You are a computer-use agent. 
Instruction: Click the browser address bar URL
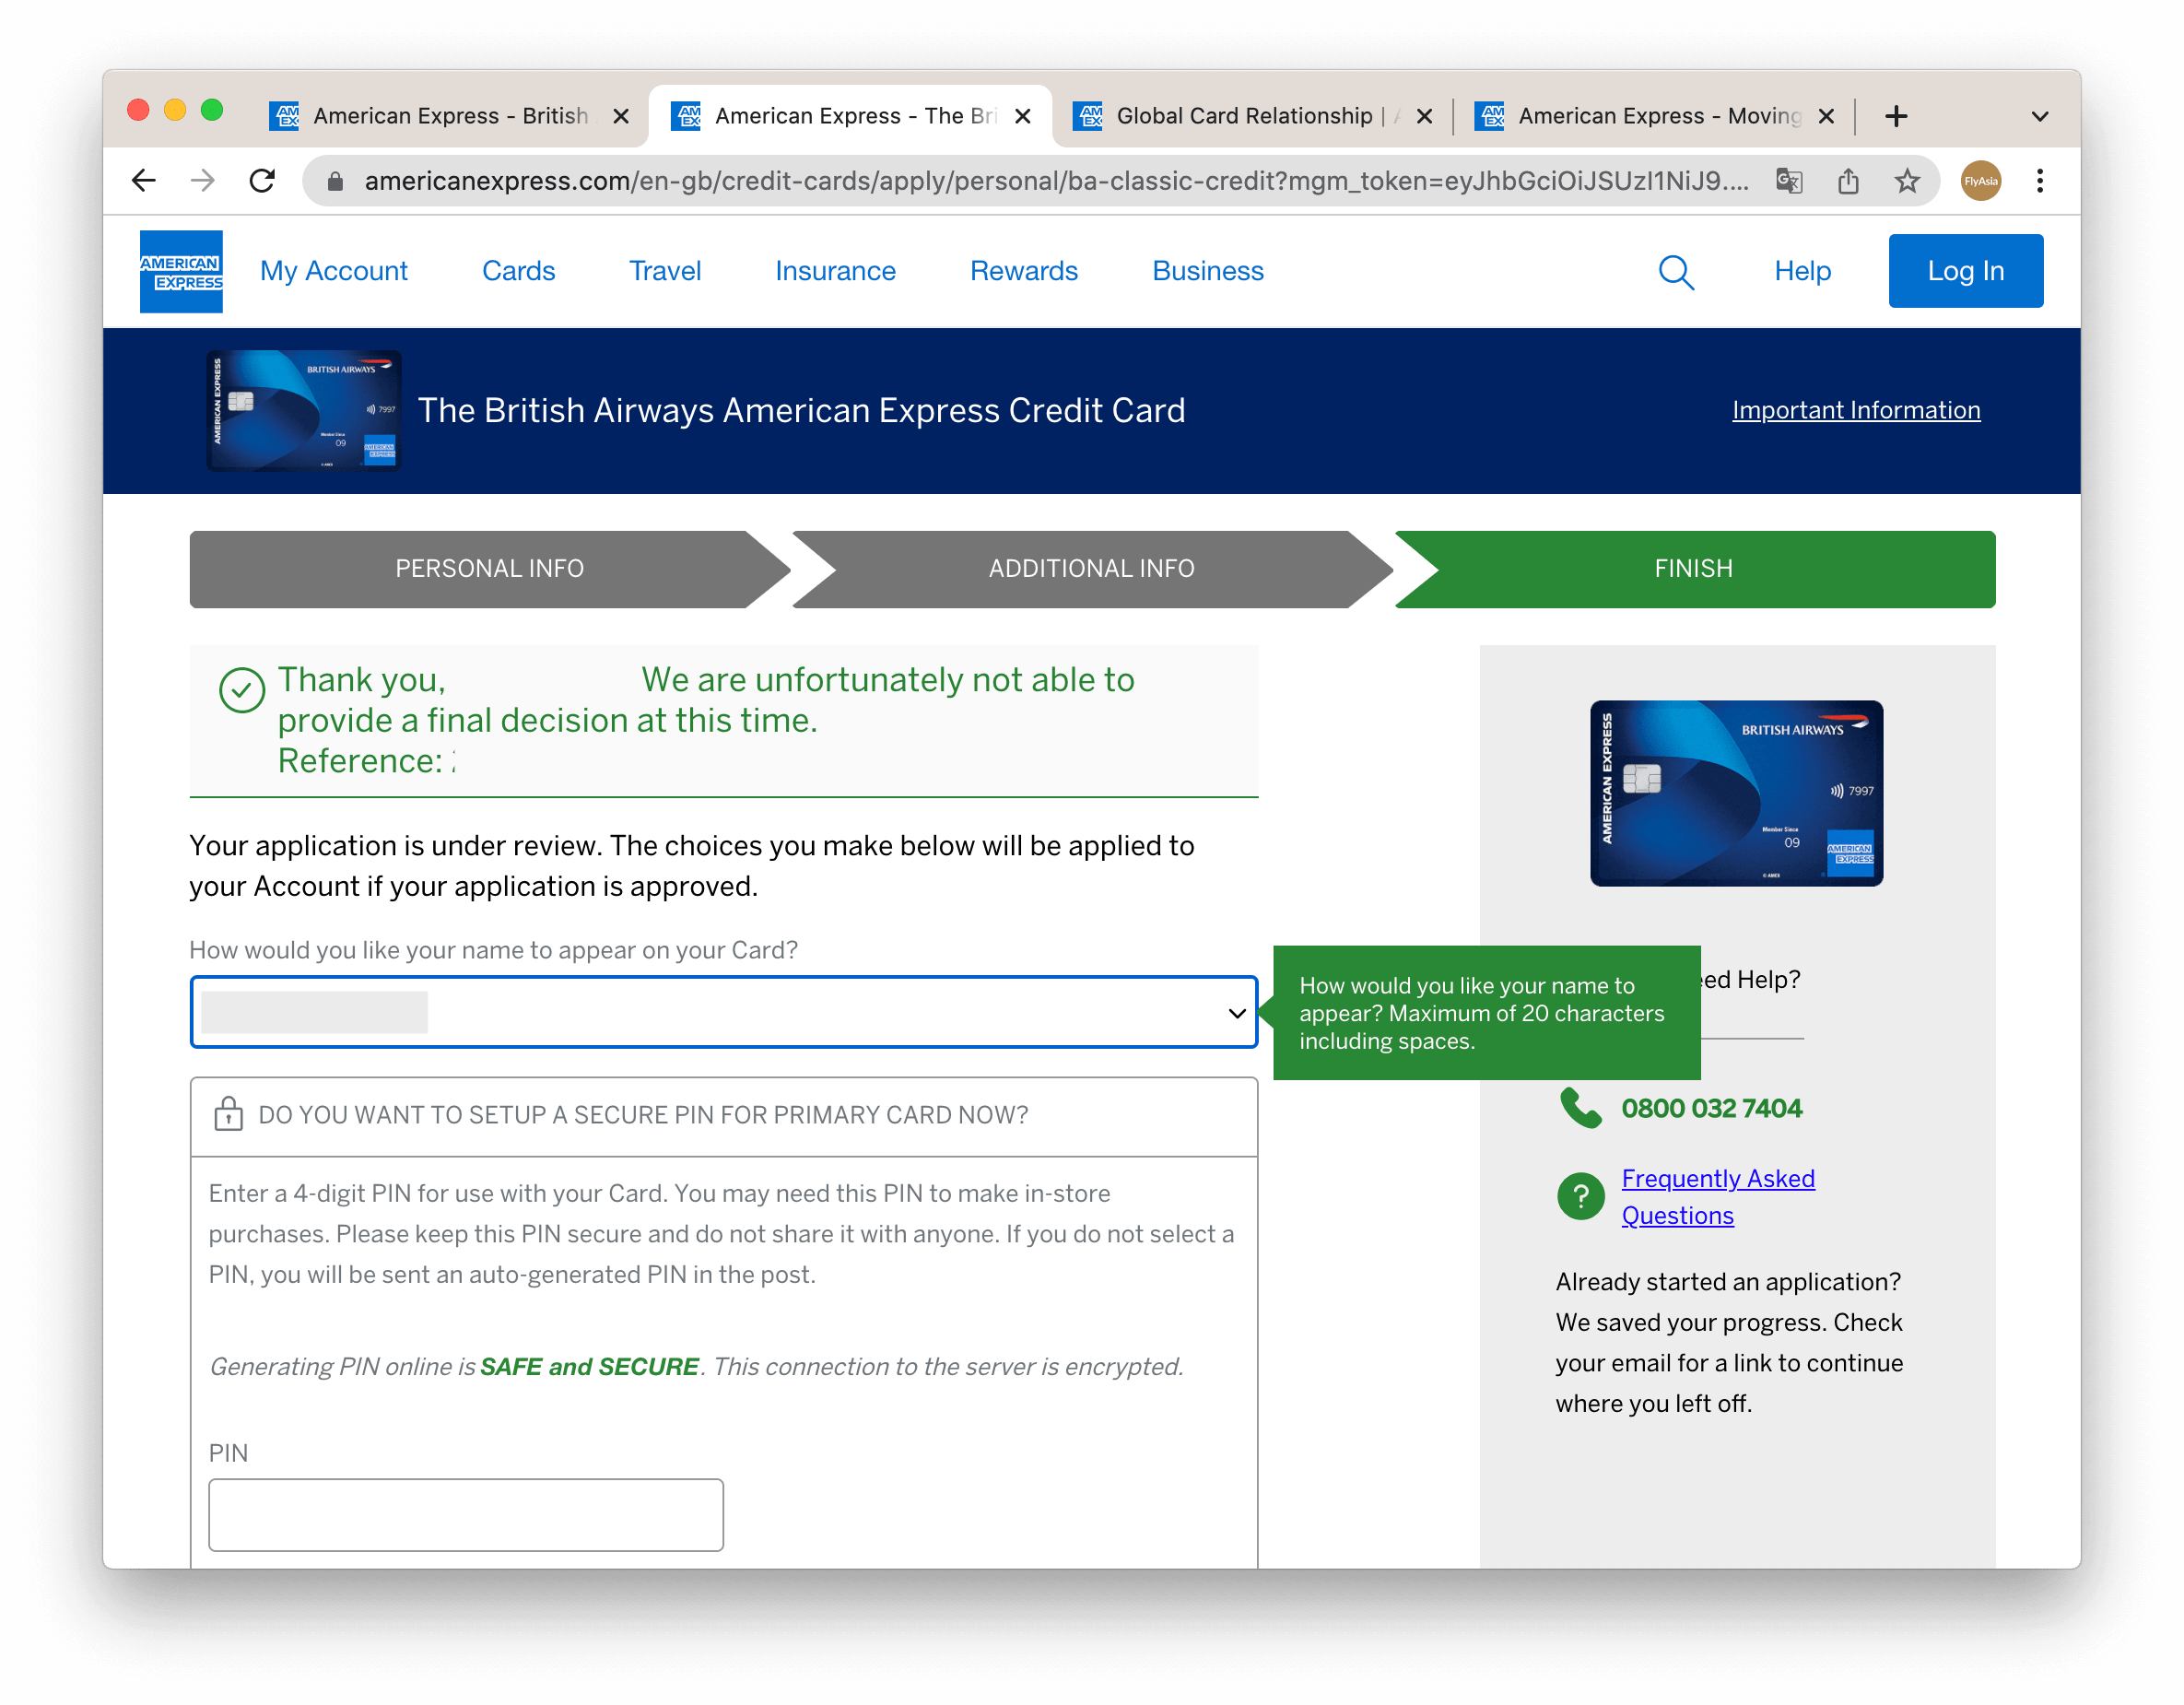pyautogui.click(x=1056, y=181)
